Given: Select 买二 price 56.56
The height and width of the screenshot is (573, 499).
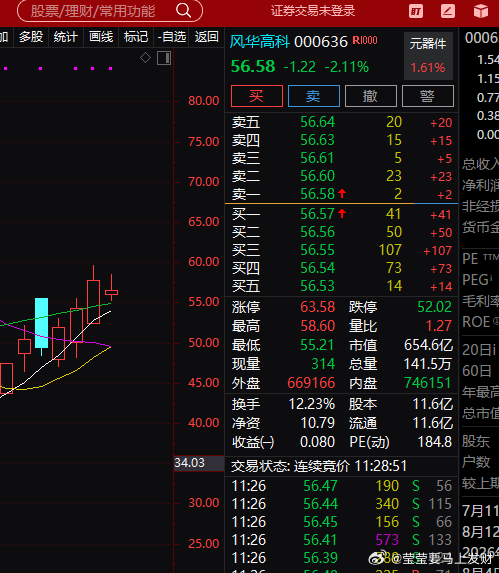Looking at the screenshot, I should (317, 232).
